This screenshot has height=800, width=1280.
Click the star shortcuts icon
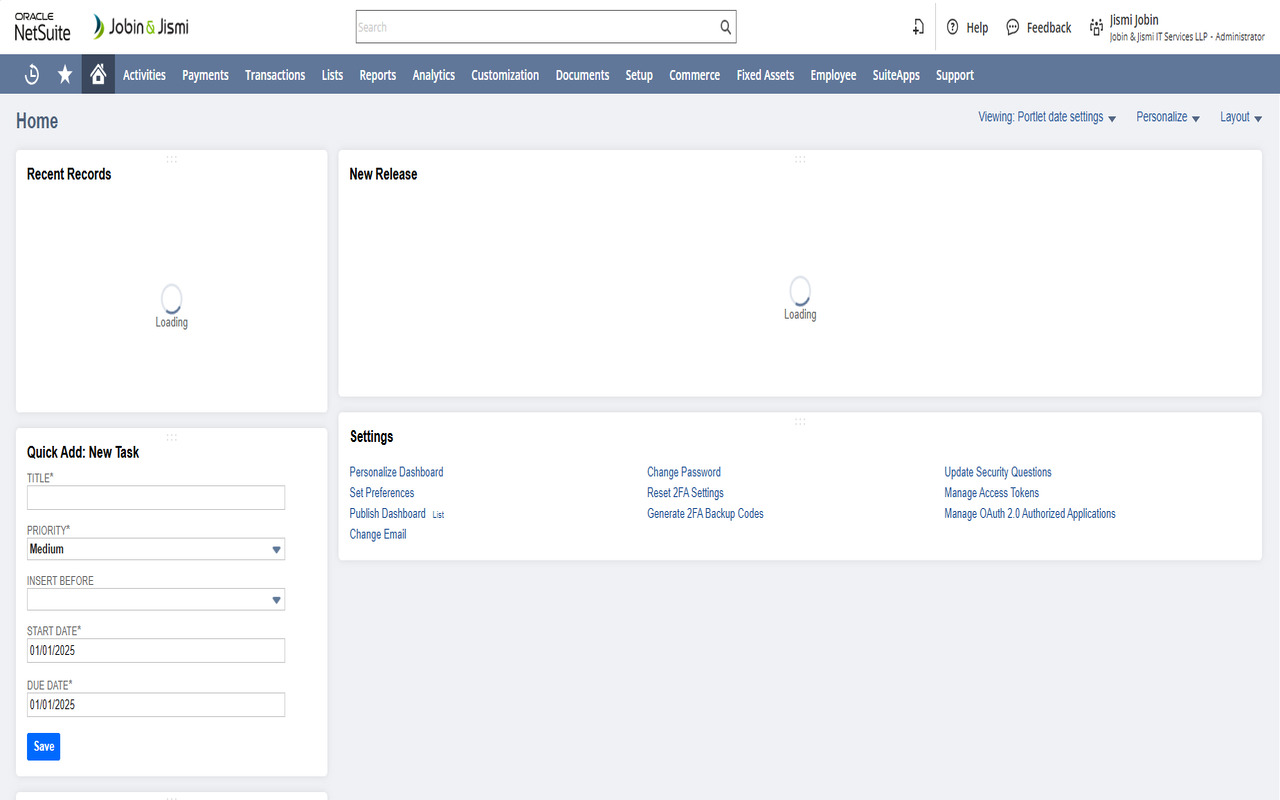[x=64, y=74]
